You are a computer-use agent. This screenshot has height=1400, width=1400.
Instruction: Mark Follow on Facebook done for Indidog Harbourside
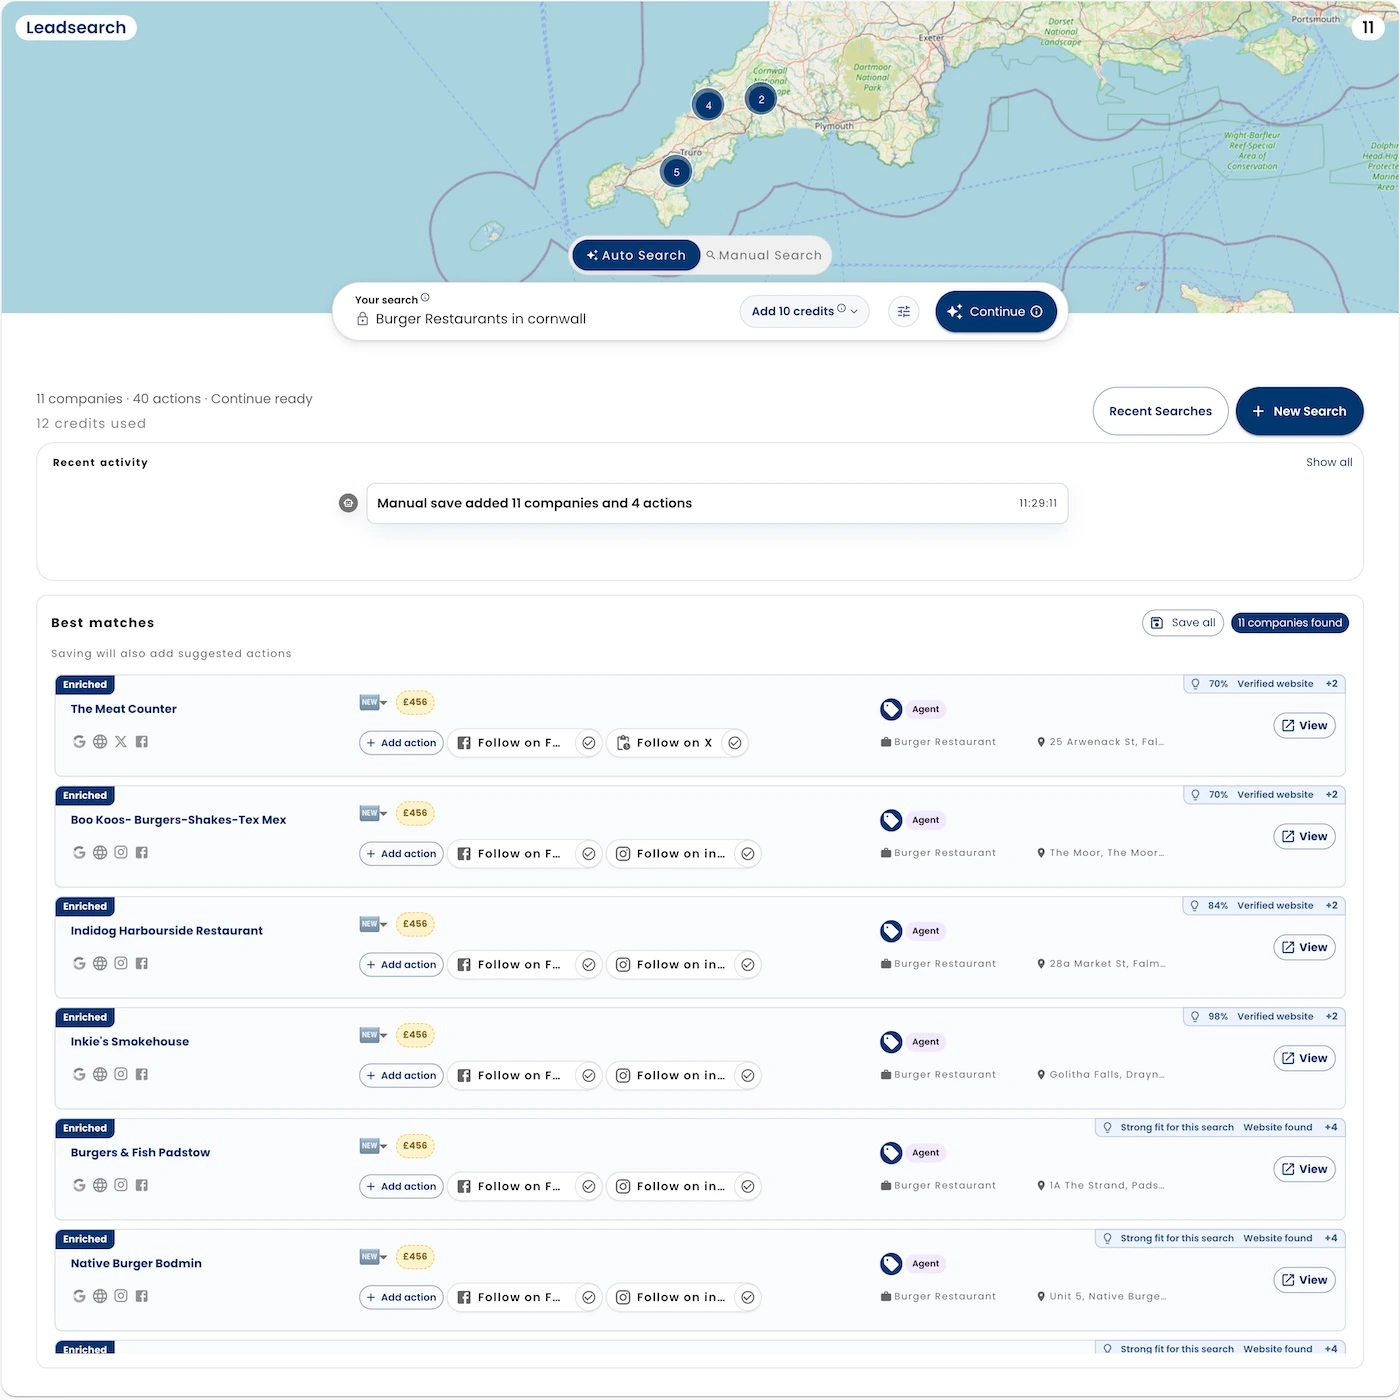589,965
